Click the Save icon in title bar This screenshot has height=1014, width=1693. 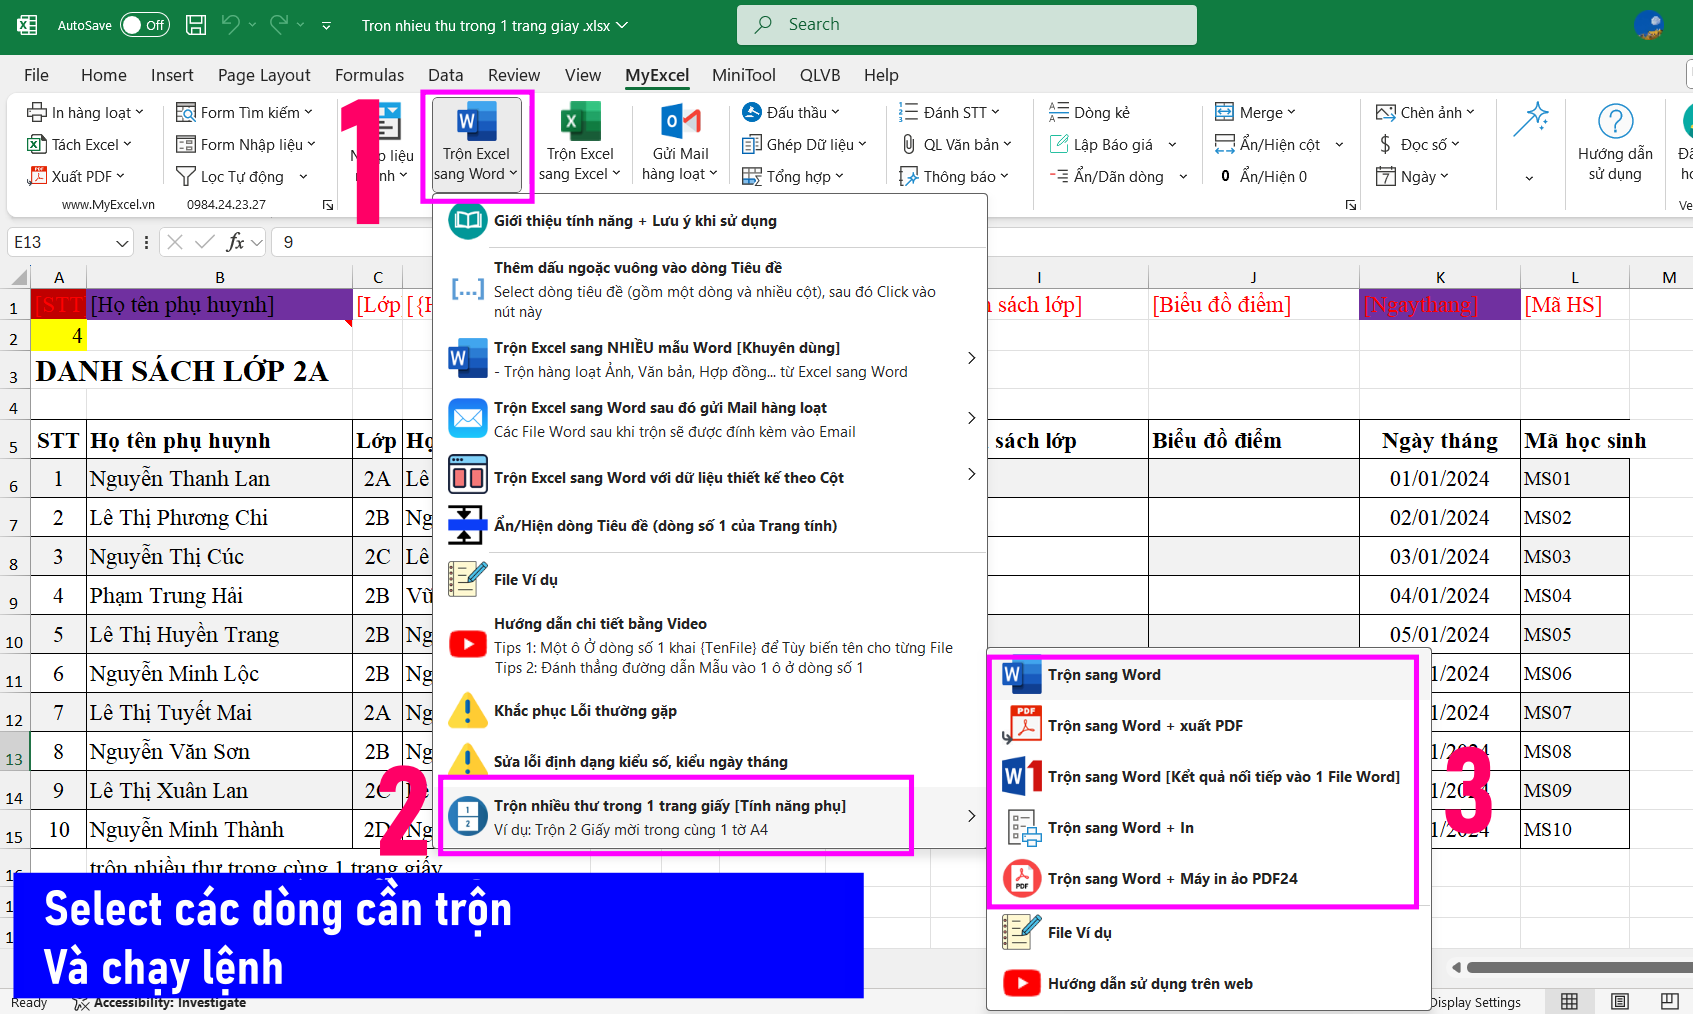(x=197, y=25)
